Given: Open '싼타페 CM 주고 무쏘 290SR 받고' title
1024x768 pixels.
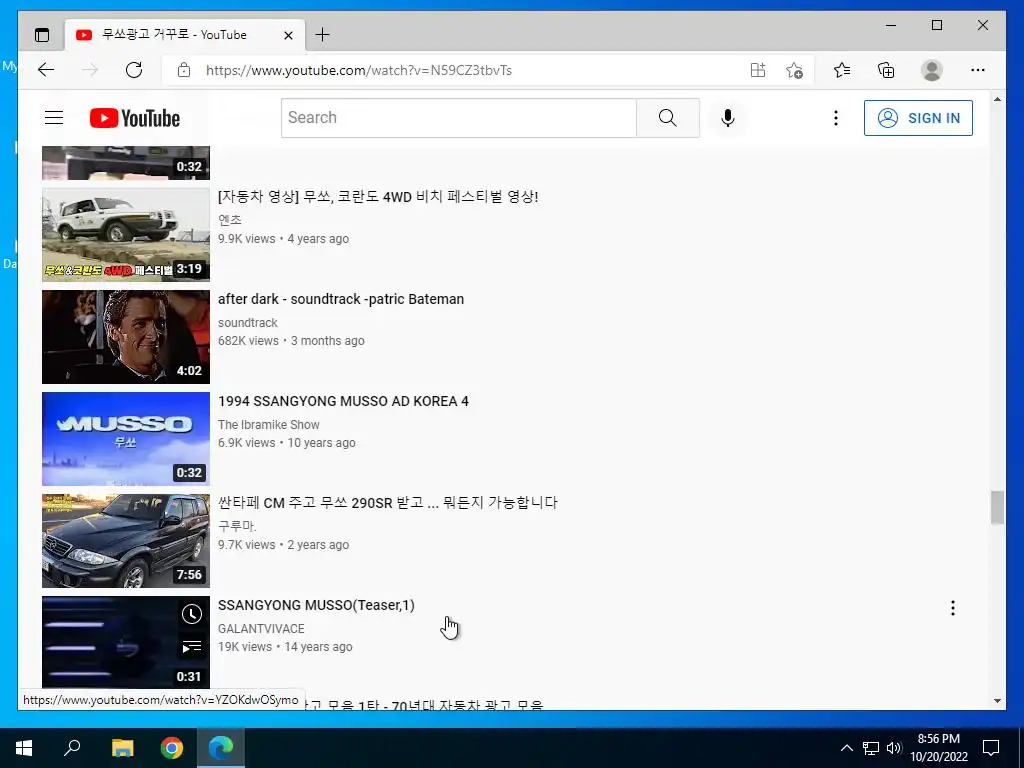Looking at the screenshot, I should click(x=388, y=503).
